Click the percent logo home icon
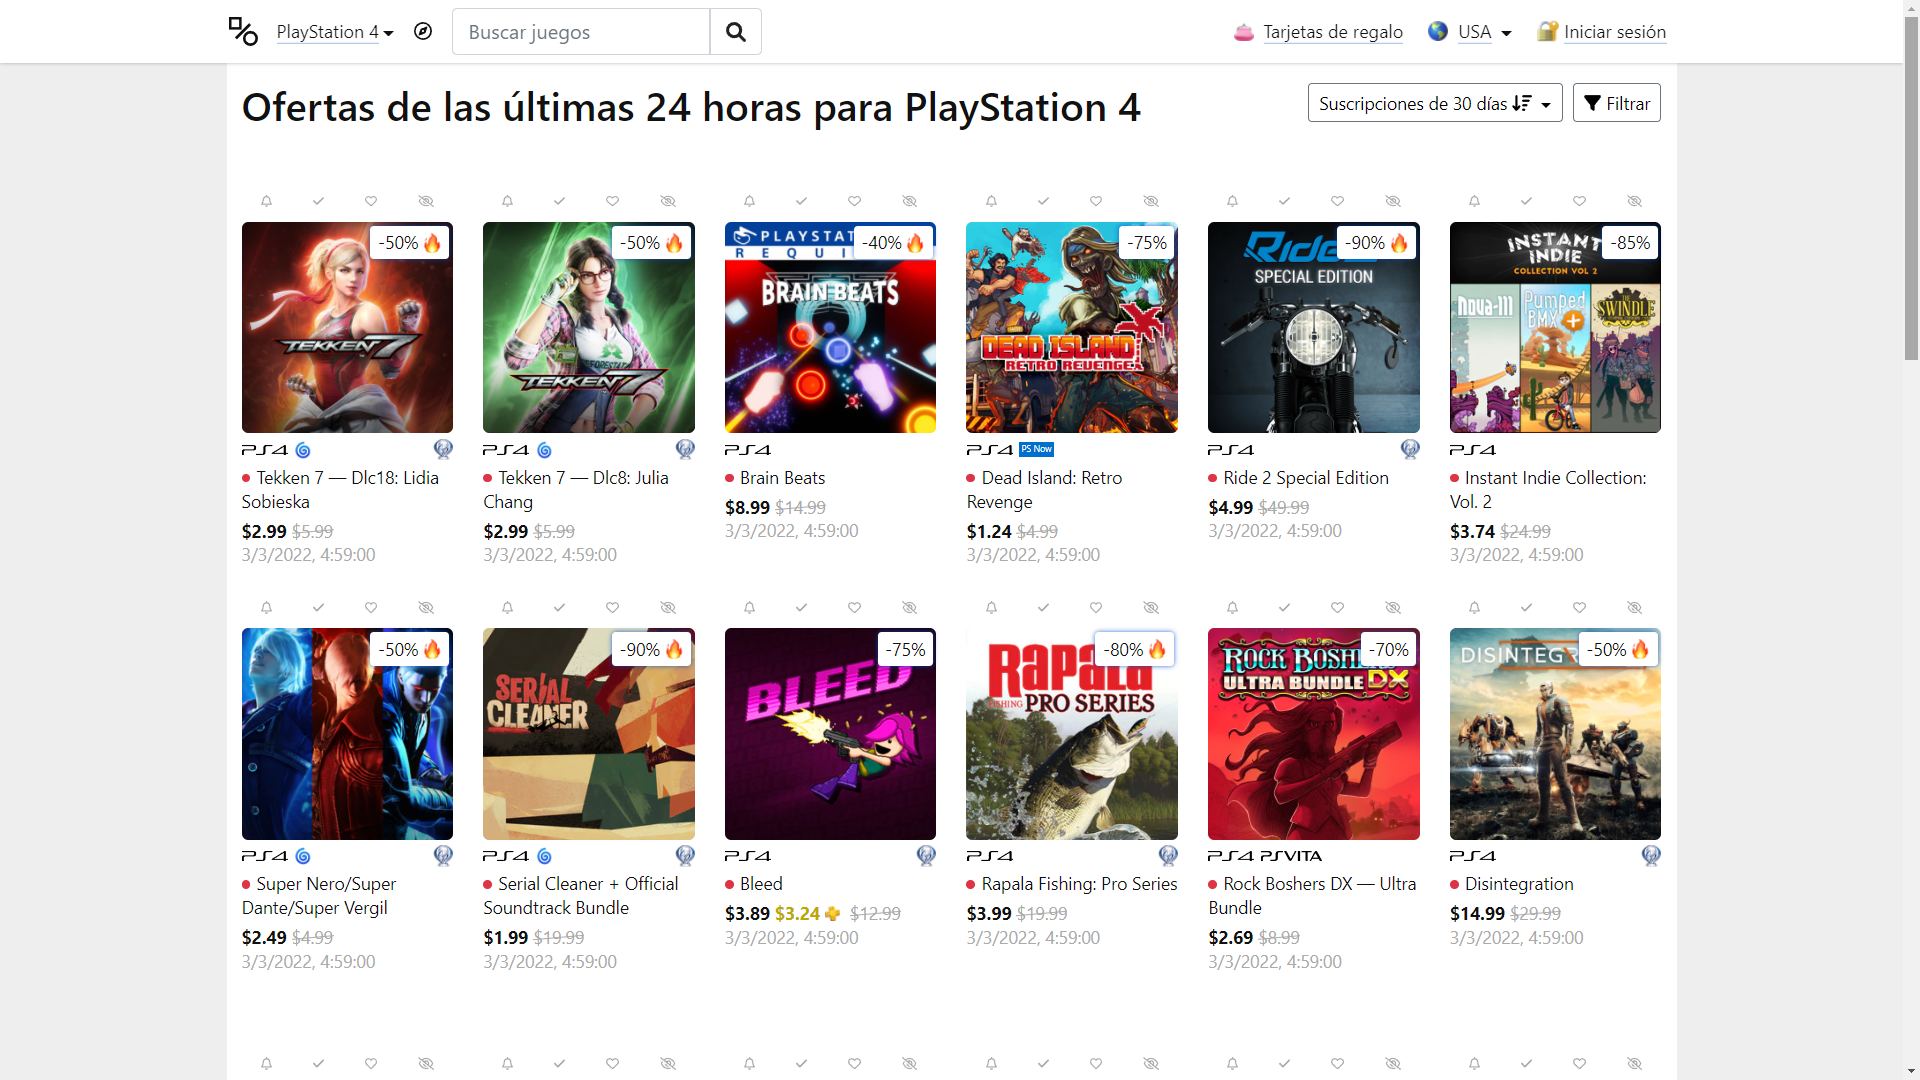1920x1080 pixels. 243,31
